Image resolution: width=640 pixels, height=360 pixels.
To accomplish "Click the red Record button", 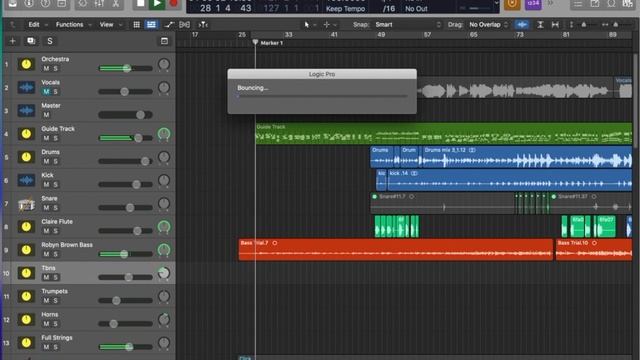I will 173,4.
